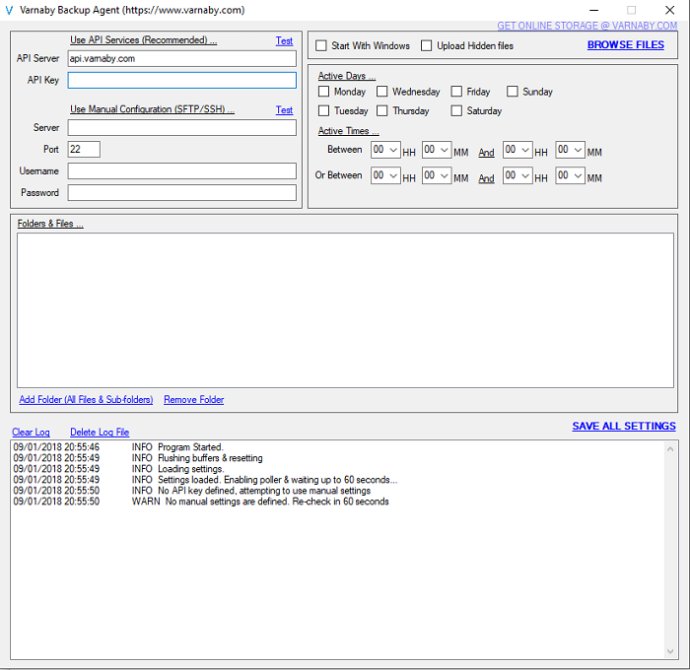Open the Between start minute dropdown
The height and width of the screenshot is (670, 690).
[x=437, y=150]
